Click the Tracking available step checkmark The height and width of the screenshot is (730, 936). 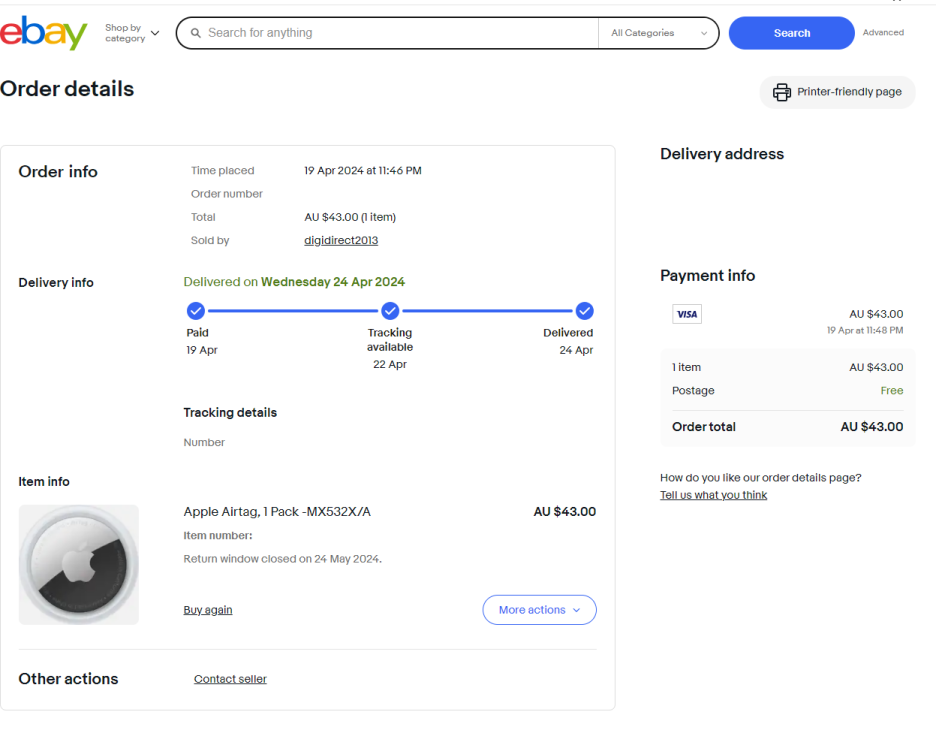[390, 311]
